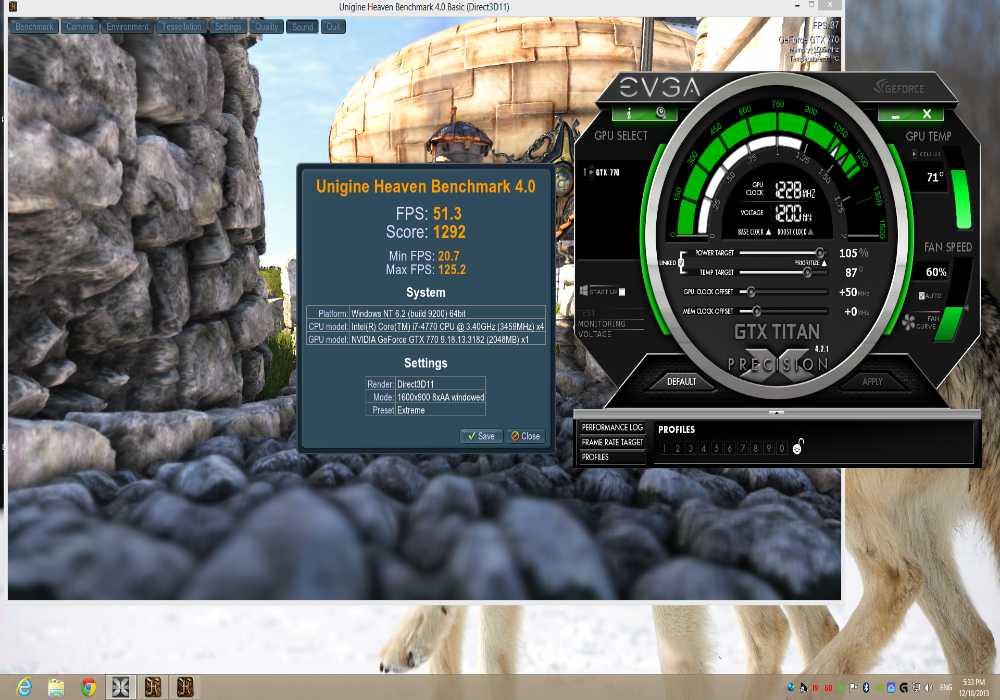
Task: Close the benchmark results dialog
Action: coord(526,436)
